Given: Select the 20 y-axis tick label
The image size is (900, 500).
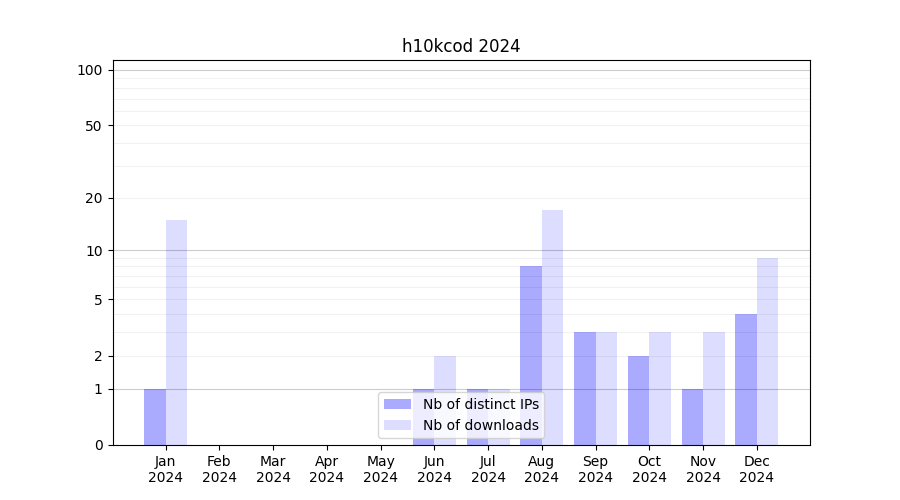Looking at the screenshot, I should [x=94, y=198].
